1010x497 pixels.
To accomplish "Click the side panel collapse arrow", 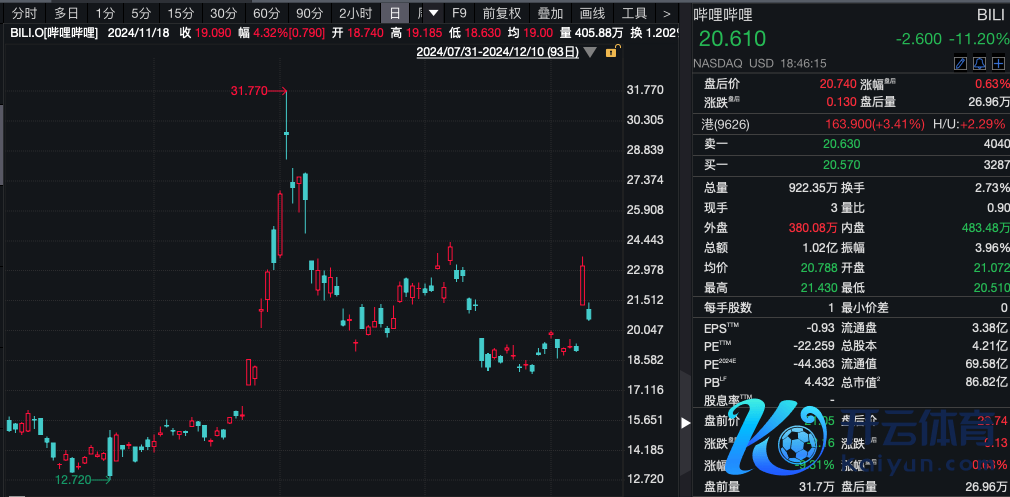I will coord(685,423).
